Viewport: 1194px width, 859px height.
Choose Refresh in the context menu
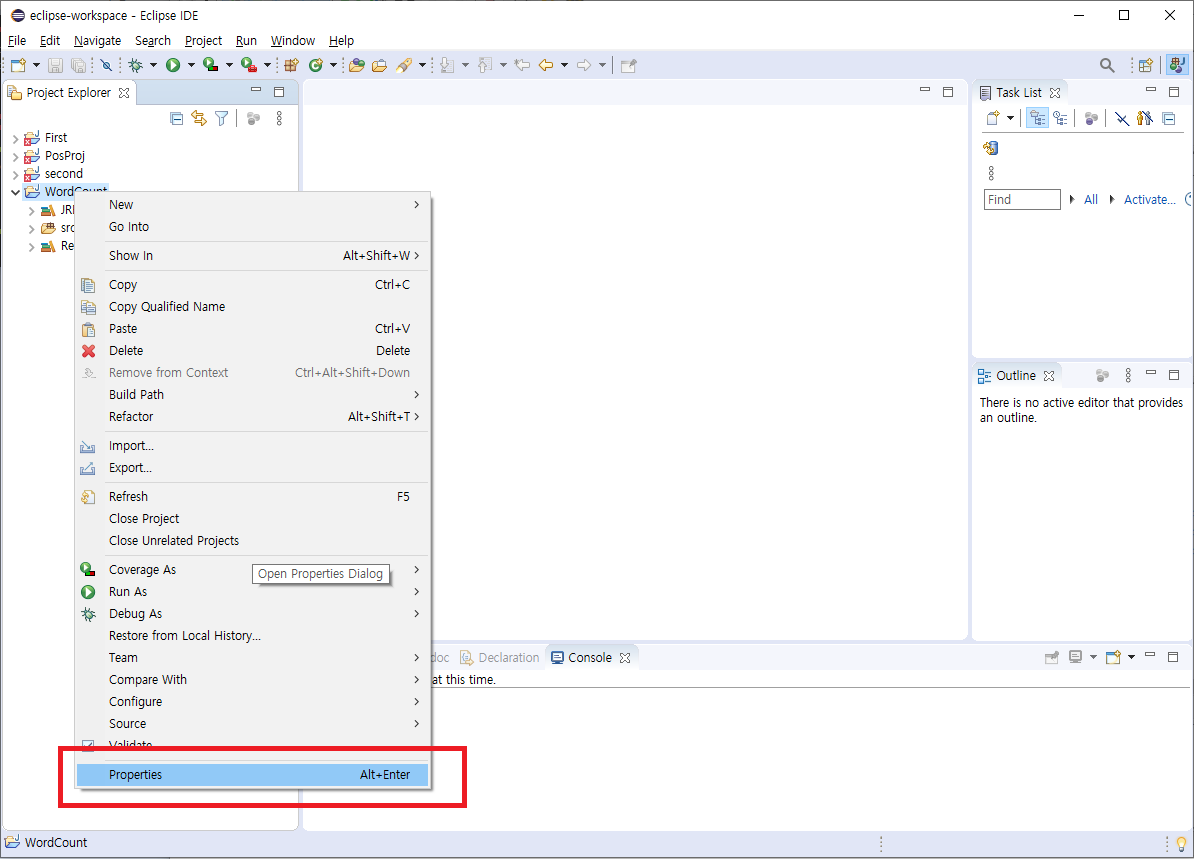pos(252,497)
